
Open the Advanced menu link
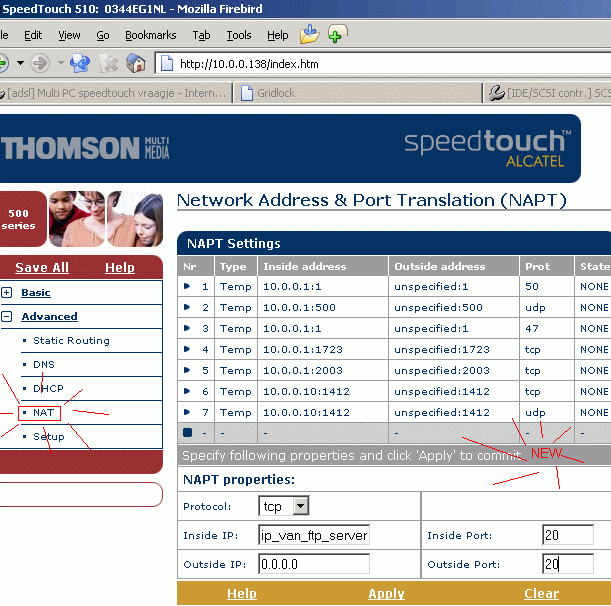tap(49, 316)
